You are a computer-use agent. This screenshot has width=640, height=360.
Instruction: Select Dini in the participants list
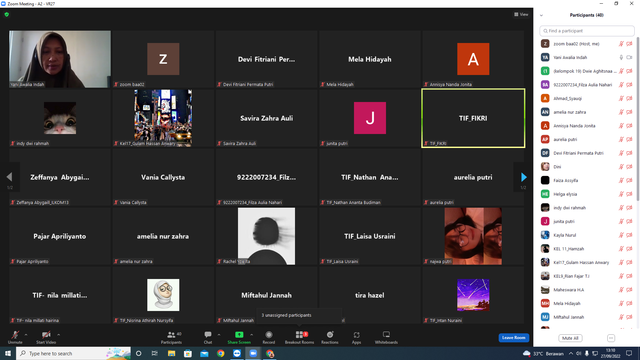click(587, 167)
